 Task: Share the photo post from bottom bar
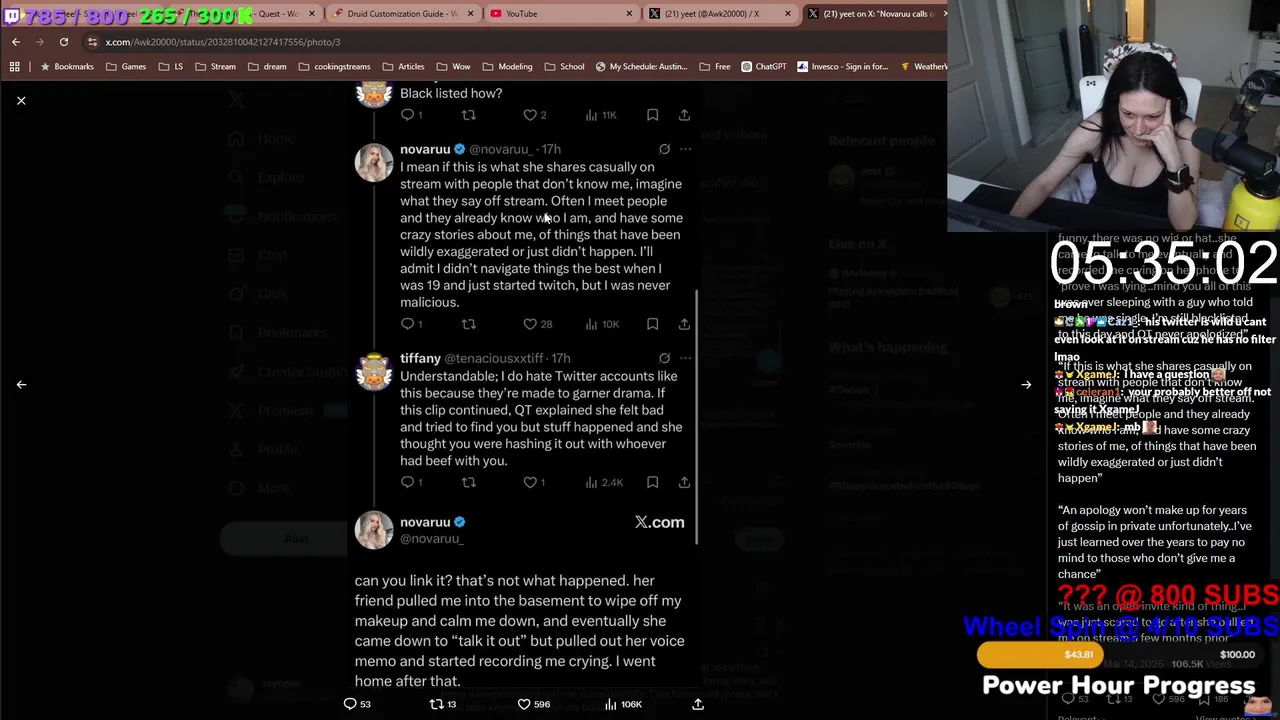coord(698,704)
